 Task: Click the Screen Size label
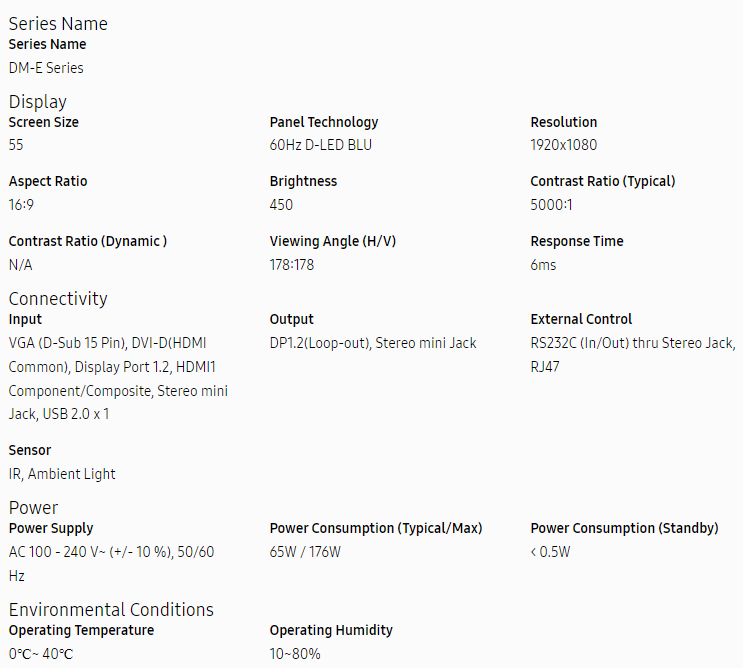pos(44,122)
